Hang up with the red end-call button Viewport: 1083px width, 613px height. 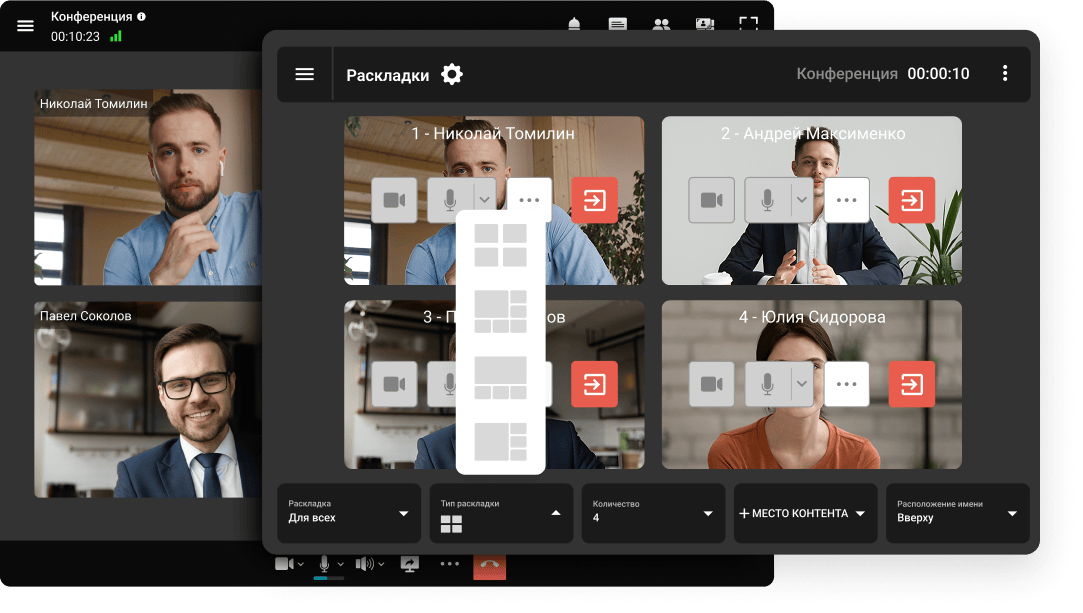pos(490,564)
